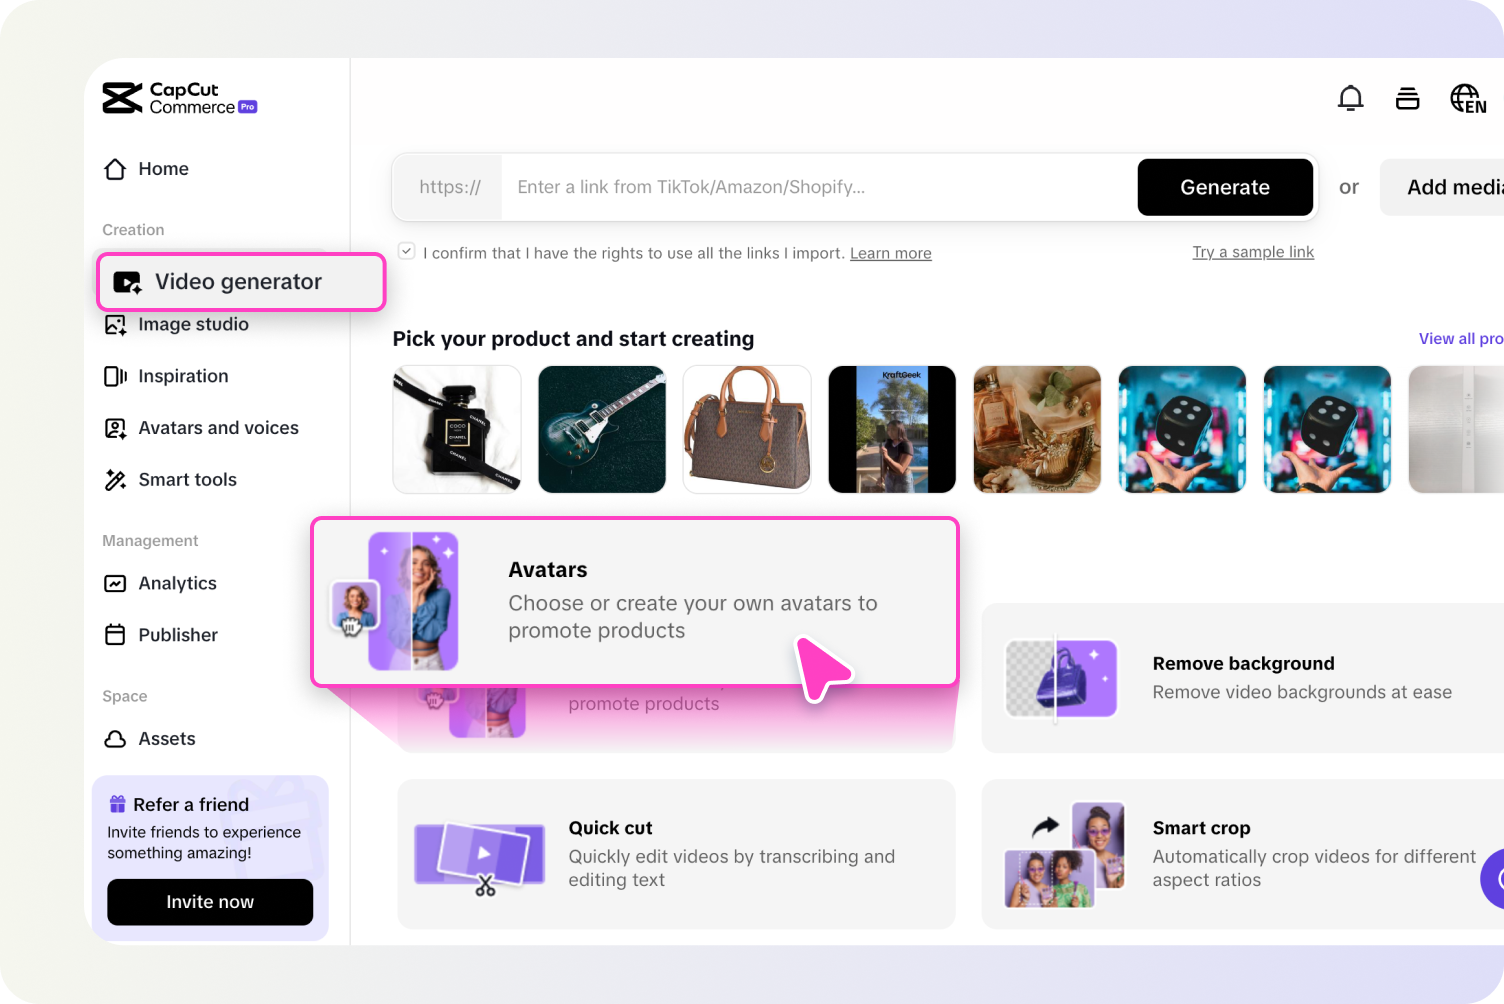This screenshot has height=1004, width=1504.
Task: Open the Image studio section
Action: click(x=193, y=324)
